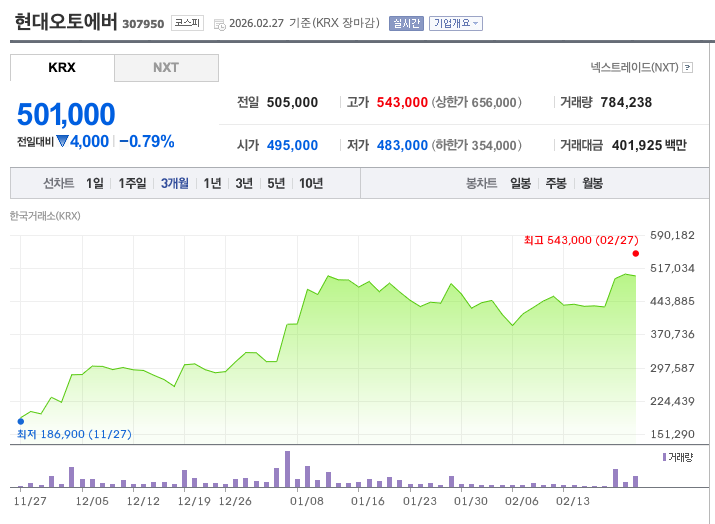Image resolution: width=715 pixels, height=524 pixels.
Task: Click the 590,182 y-axis price label
Action: click(x=672, y=235)
